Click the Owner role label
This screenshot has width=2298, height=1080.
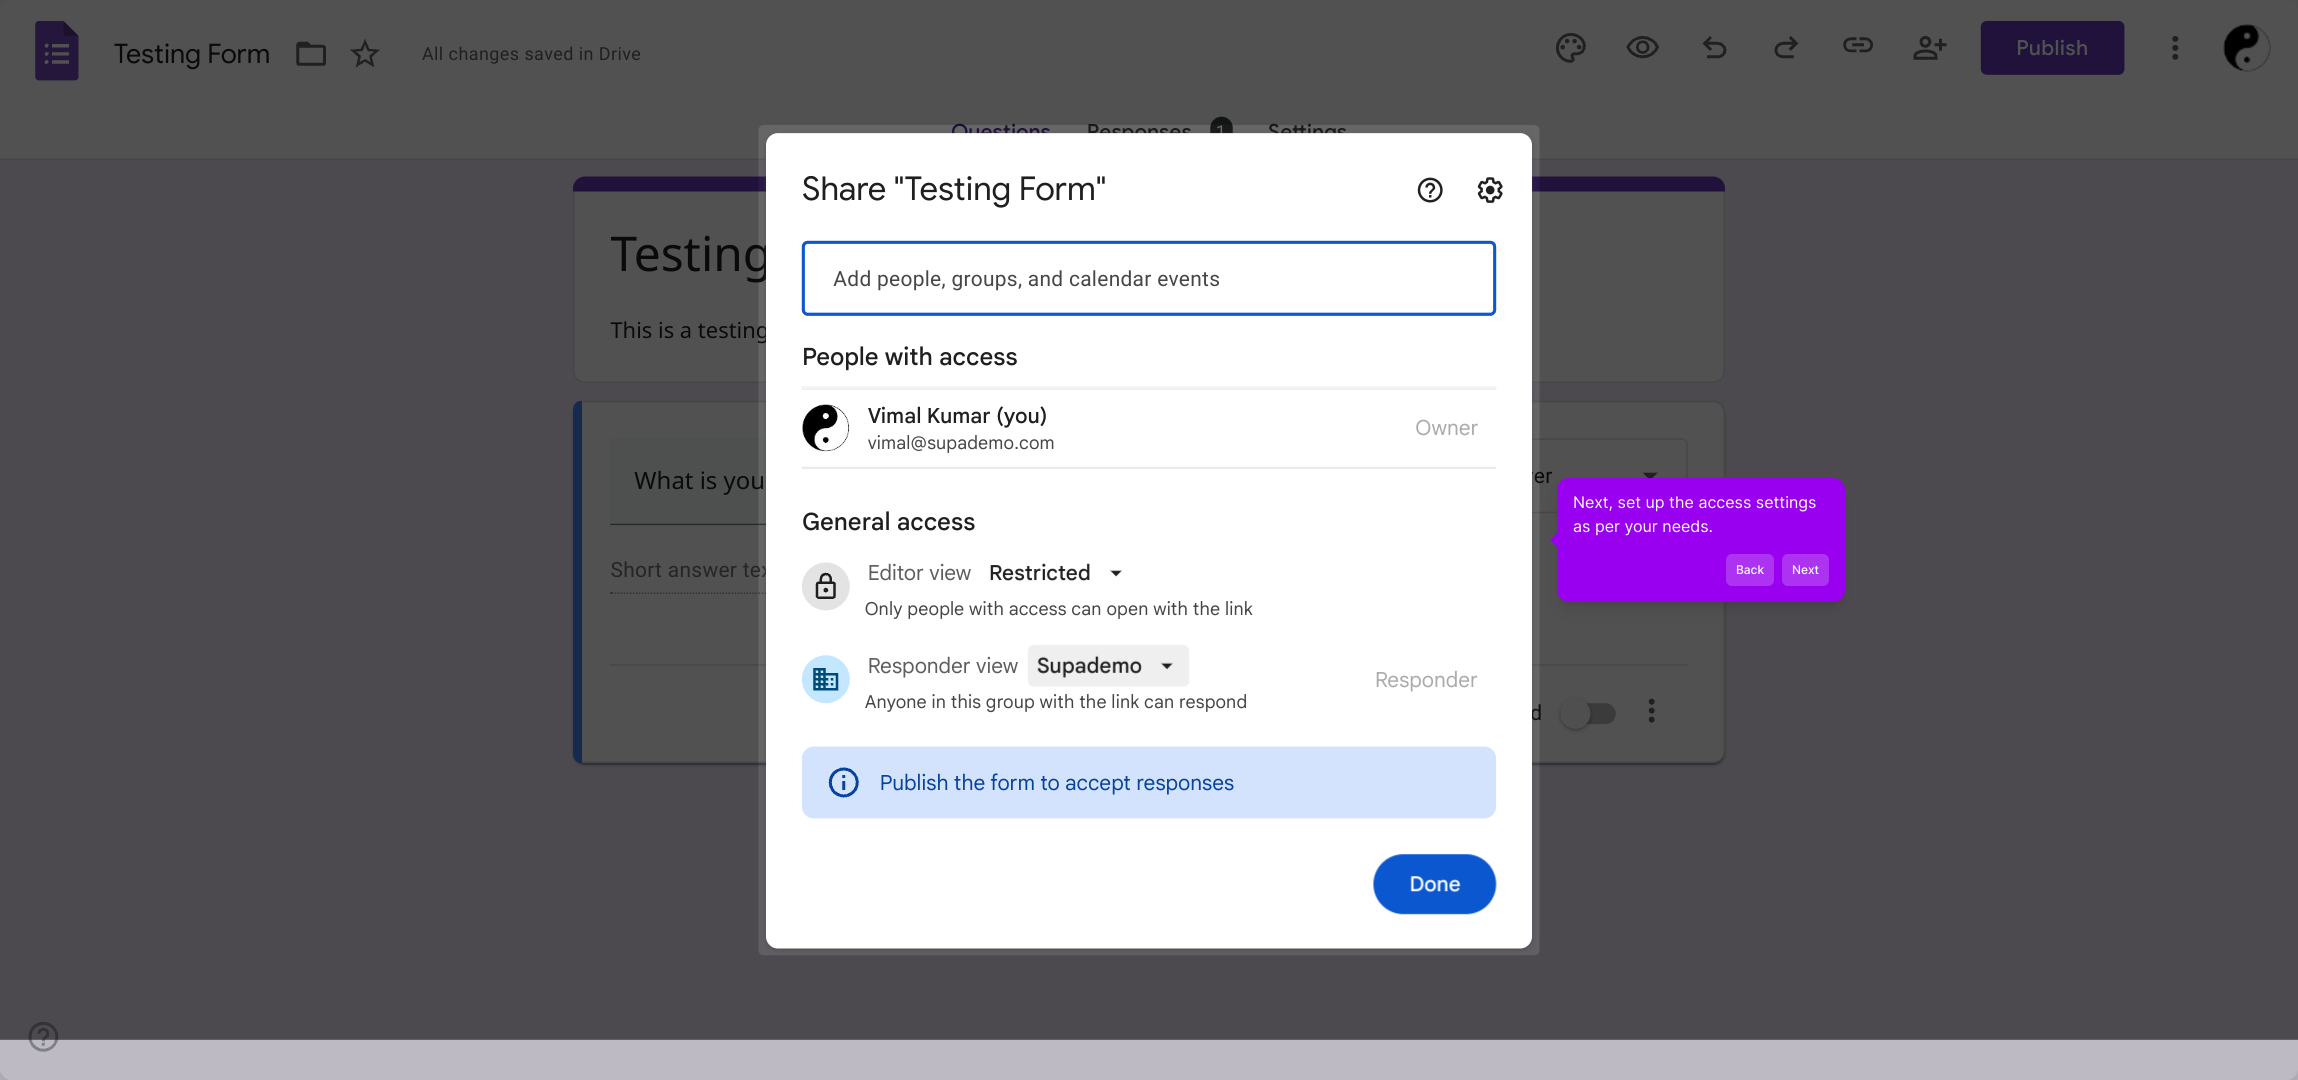click(1446, 428)
